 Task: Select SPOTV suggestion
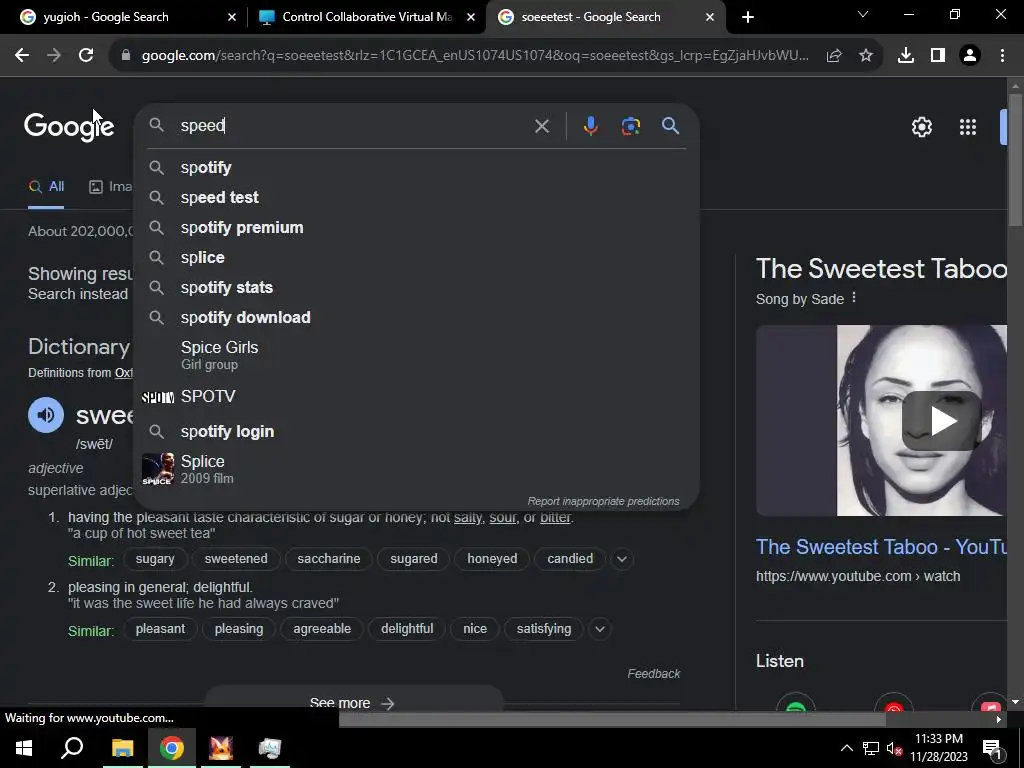[x=417, y=396]
